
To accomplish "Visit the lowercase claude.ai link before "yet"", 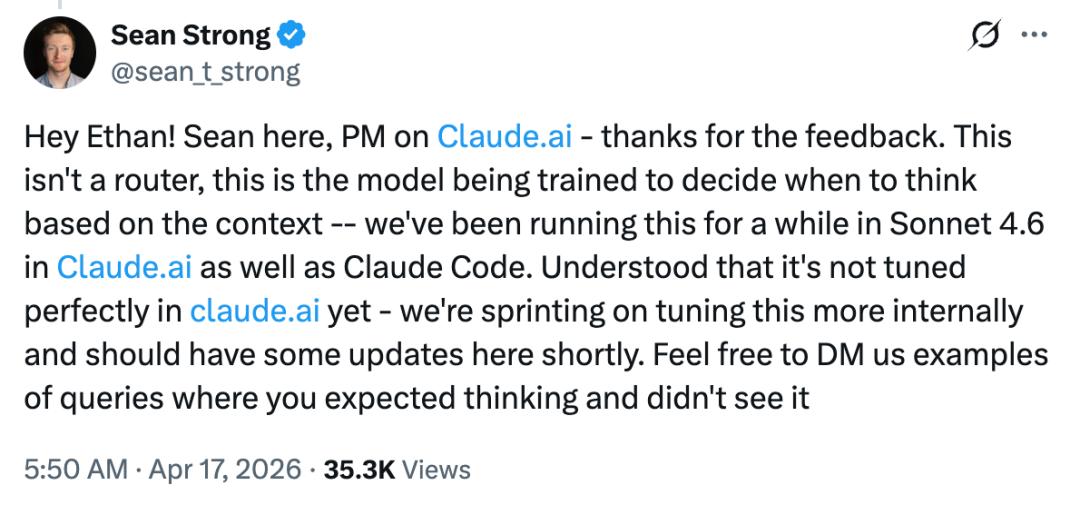I will (x=255, y=312).
